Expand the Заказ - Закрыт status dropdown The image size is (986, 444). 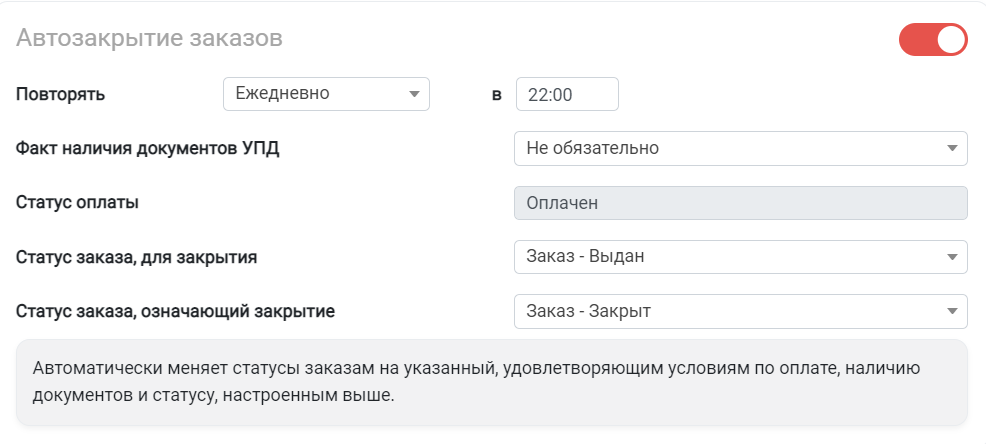(x=741, y=311)
